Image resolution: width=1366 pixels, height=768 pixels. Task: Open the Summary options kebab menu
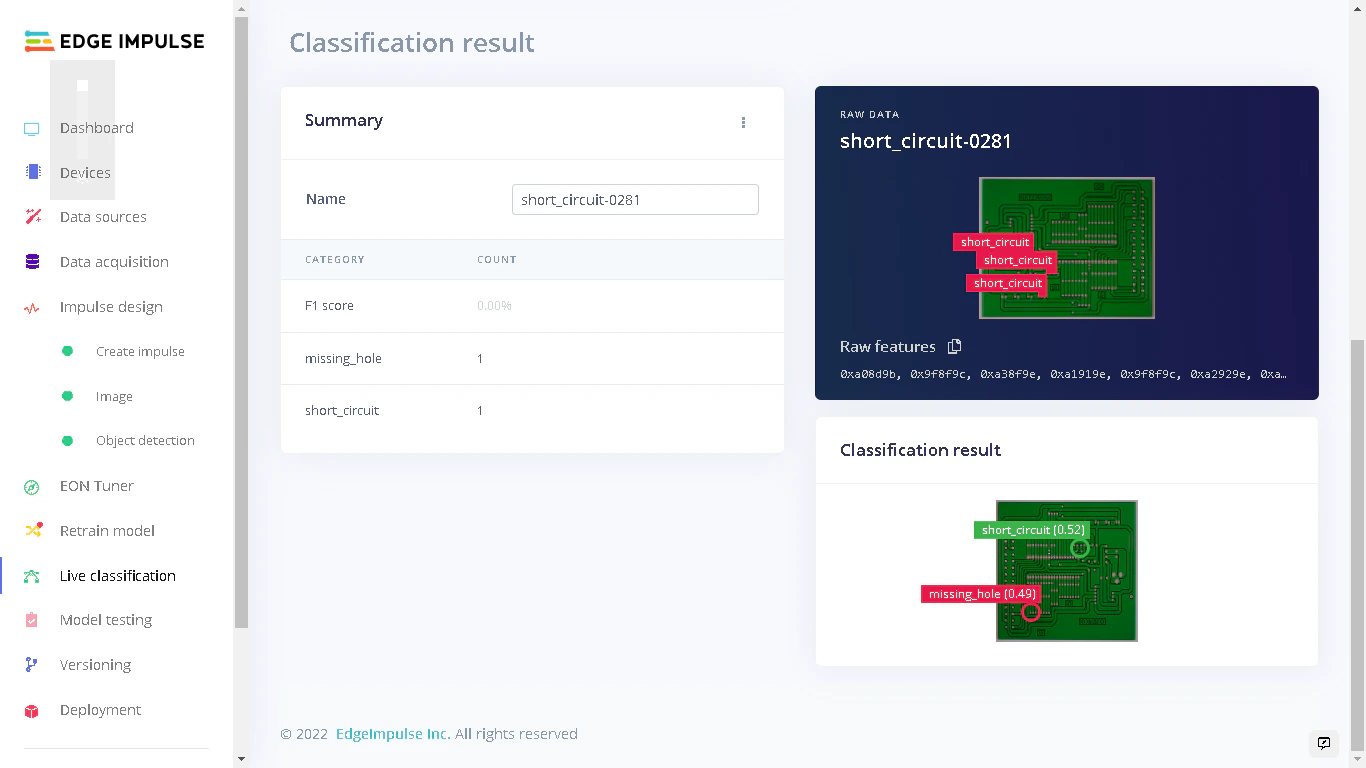coord(743,122)
